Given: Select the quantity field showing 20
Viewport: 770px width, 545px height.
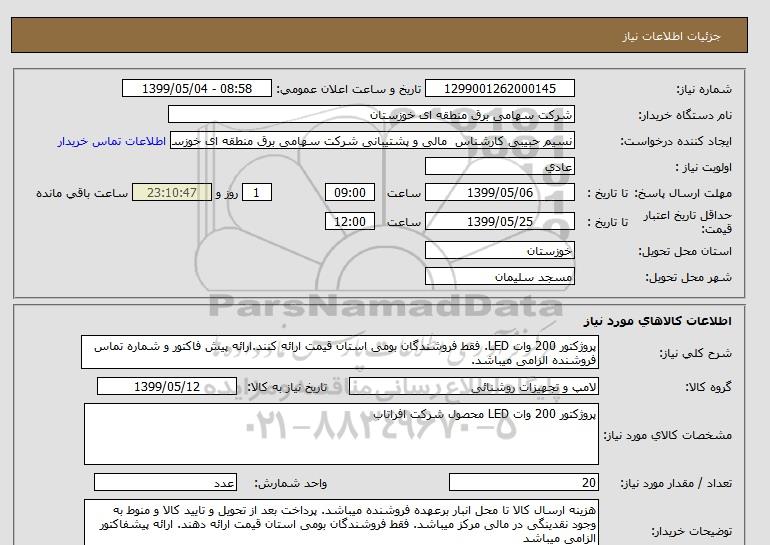Looking at the screenshot, I should click(x=525, y=482).
